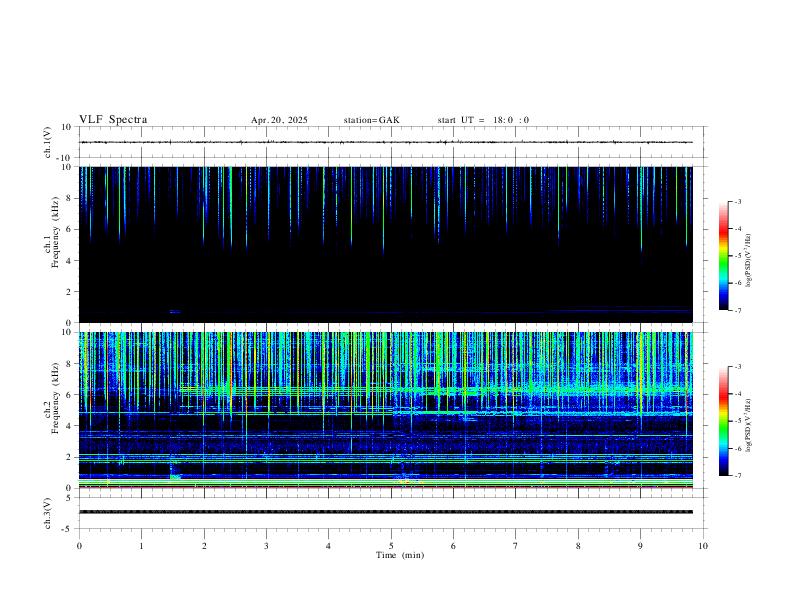Select the "Apr. 20, 2025" date text
This screenshot has width=792, height=612.
(x=279, y=120)
